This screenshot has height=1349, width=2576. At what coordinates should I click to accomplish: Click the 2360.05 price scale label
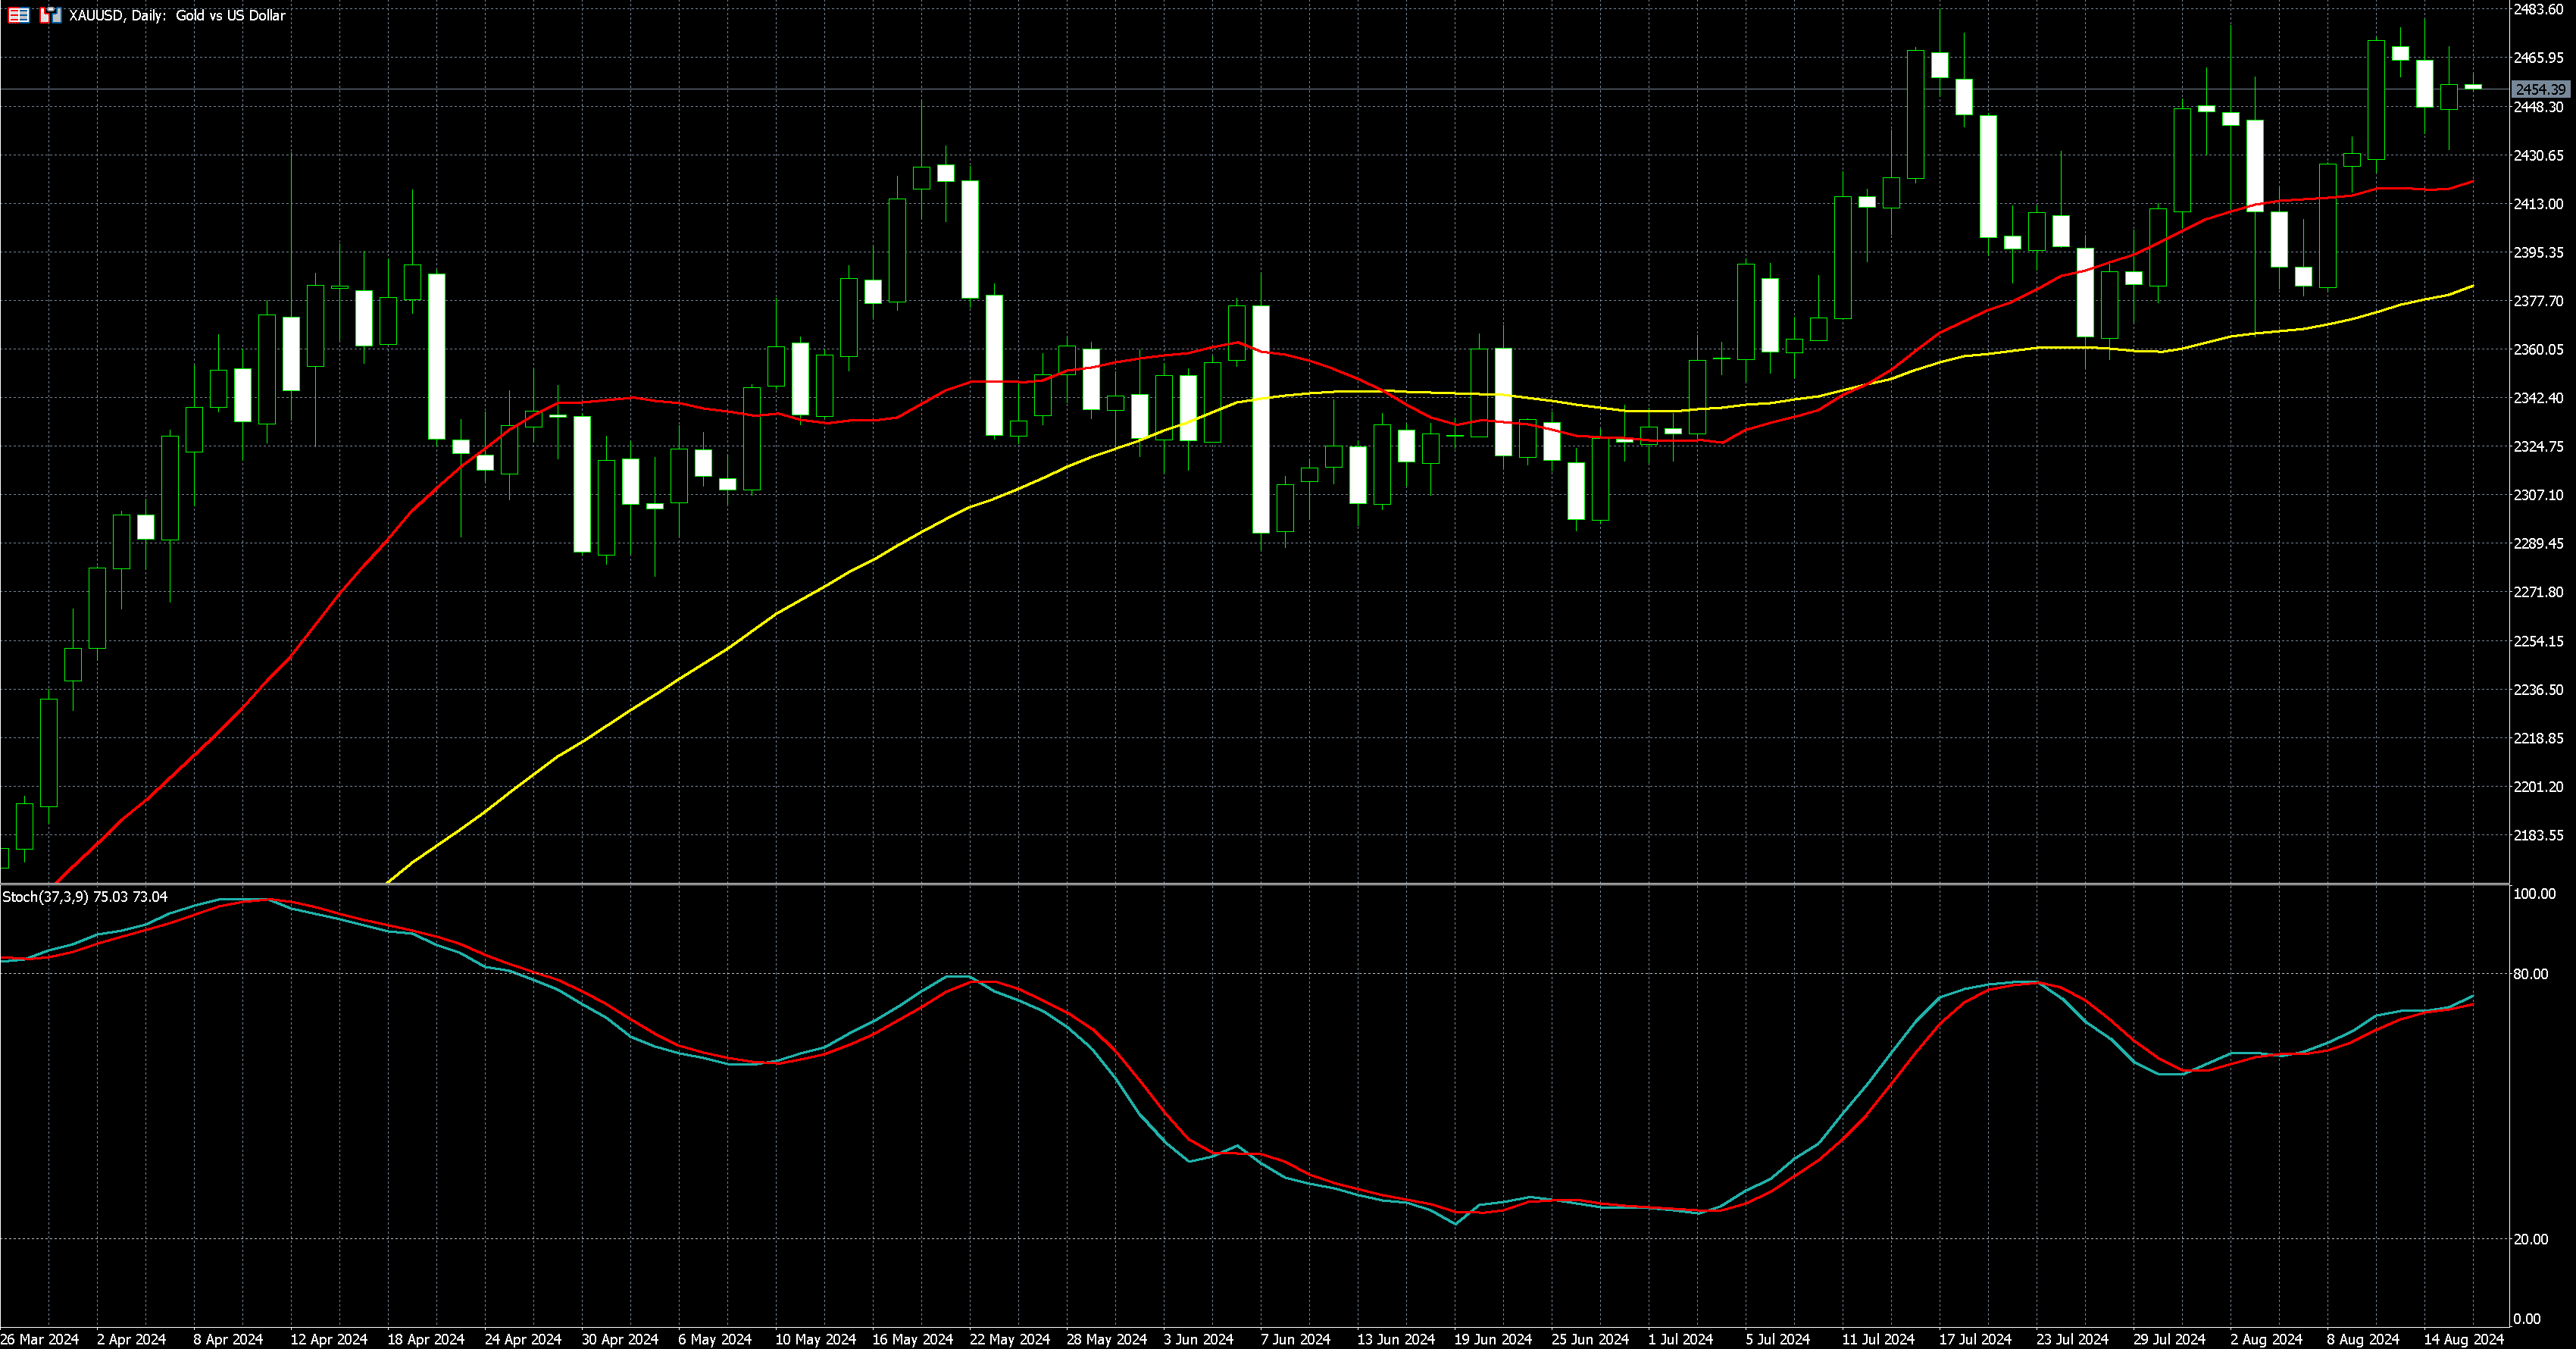[2538, 349]
